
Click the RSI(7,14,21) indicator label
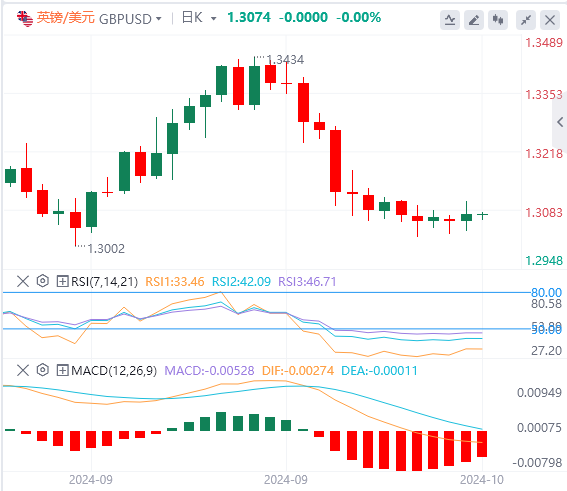[105, 281]
